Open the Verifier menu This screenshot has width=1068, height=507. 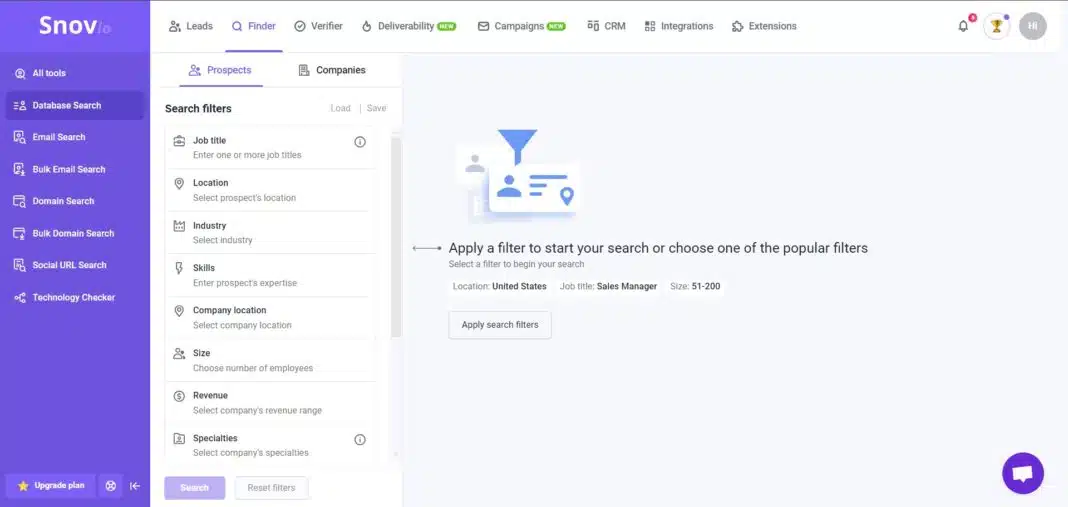318,26
